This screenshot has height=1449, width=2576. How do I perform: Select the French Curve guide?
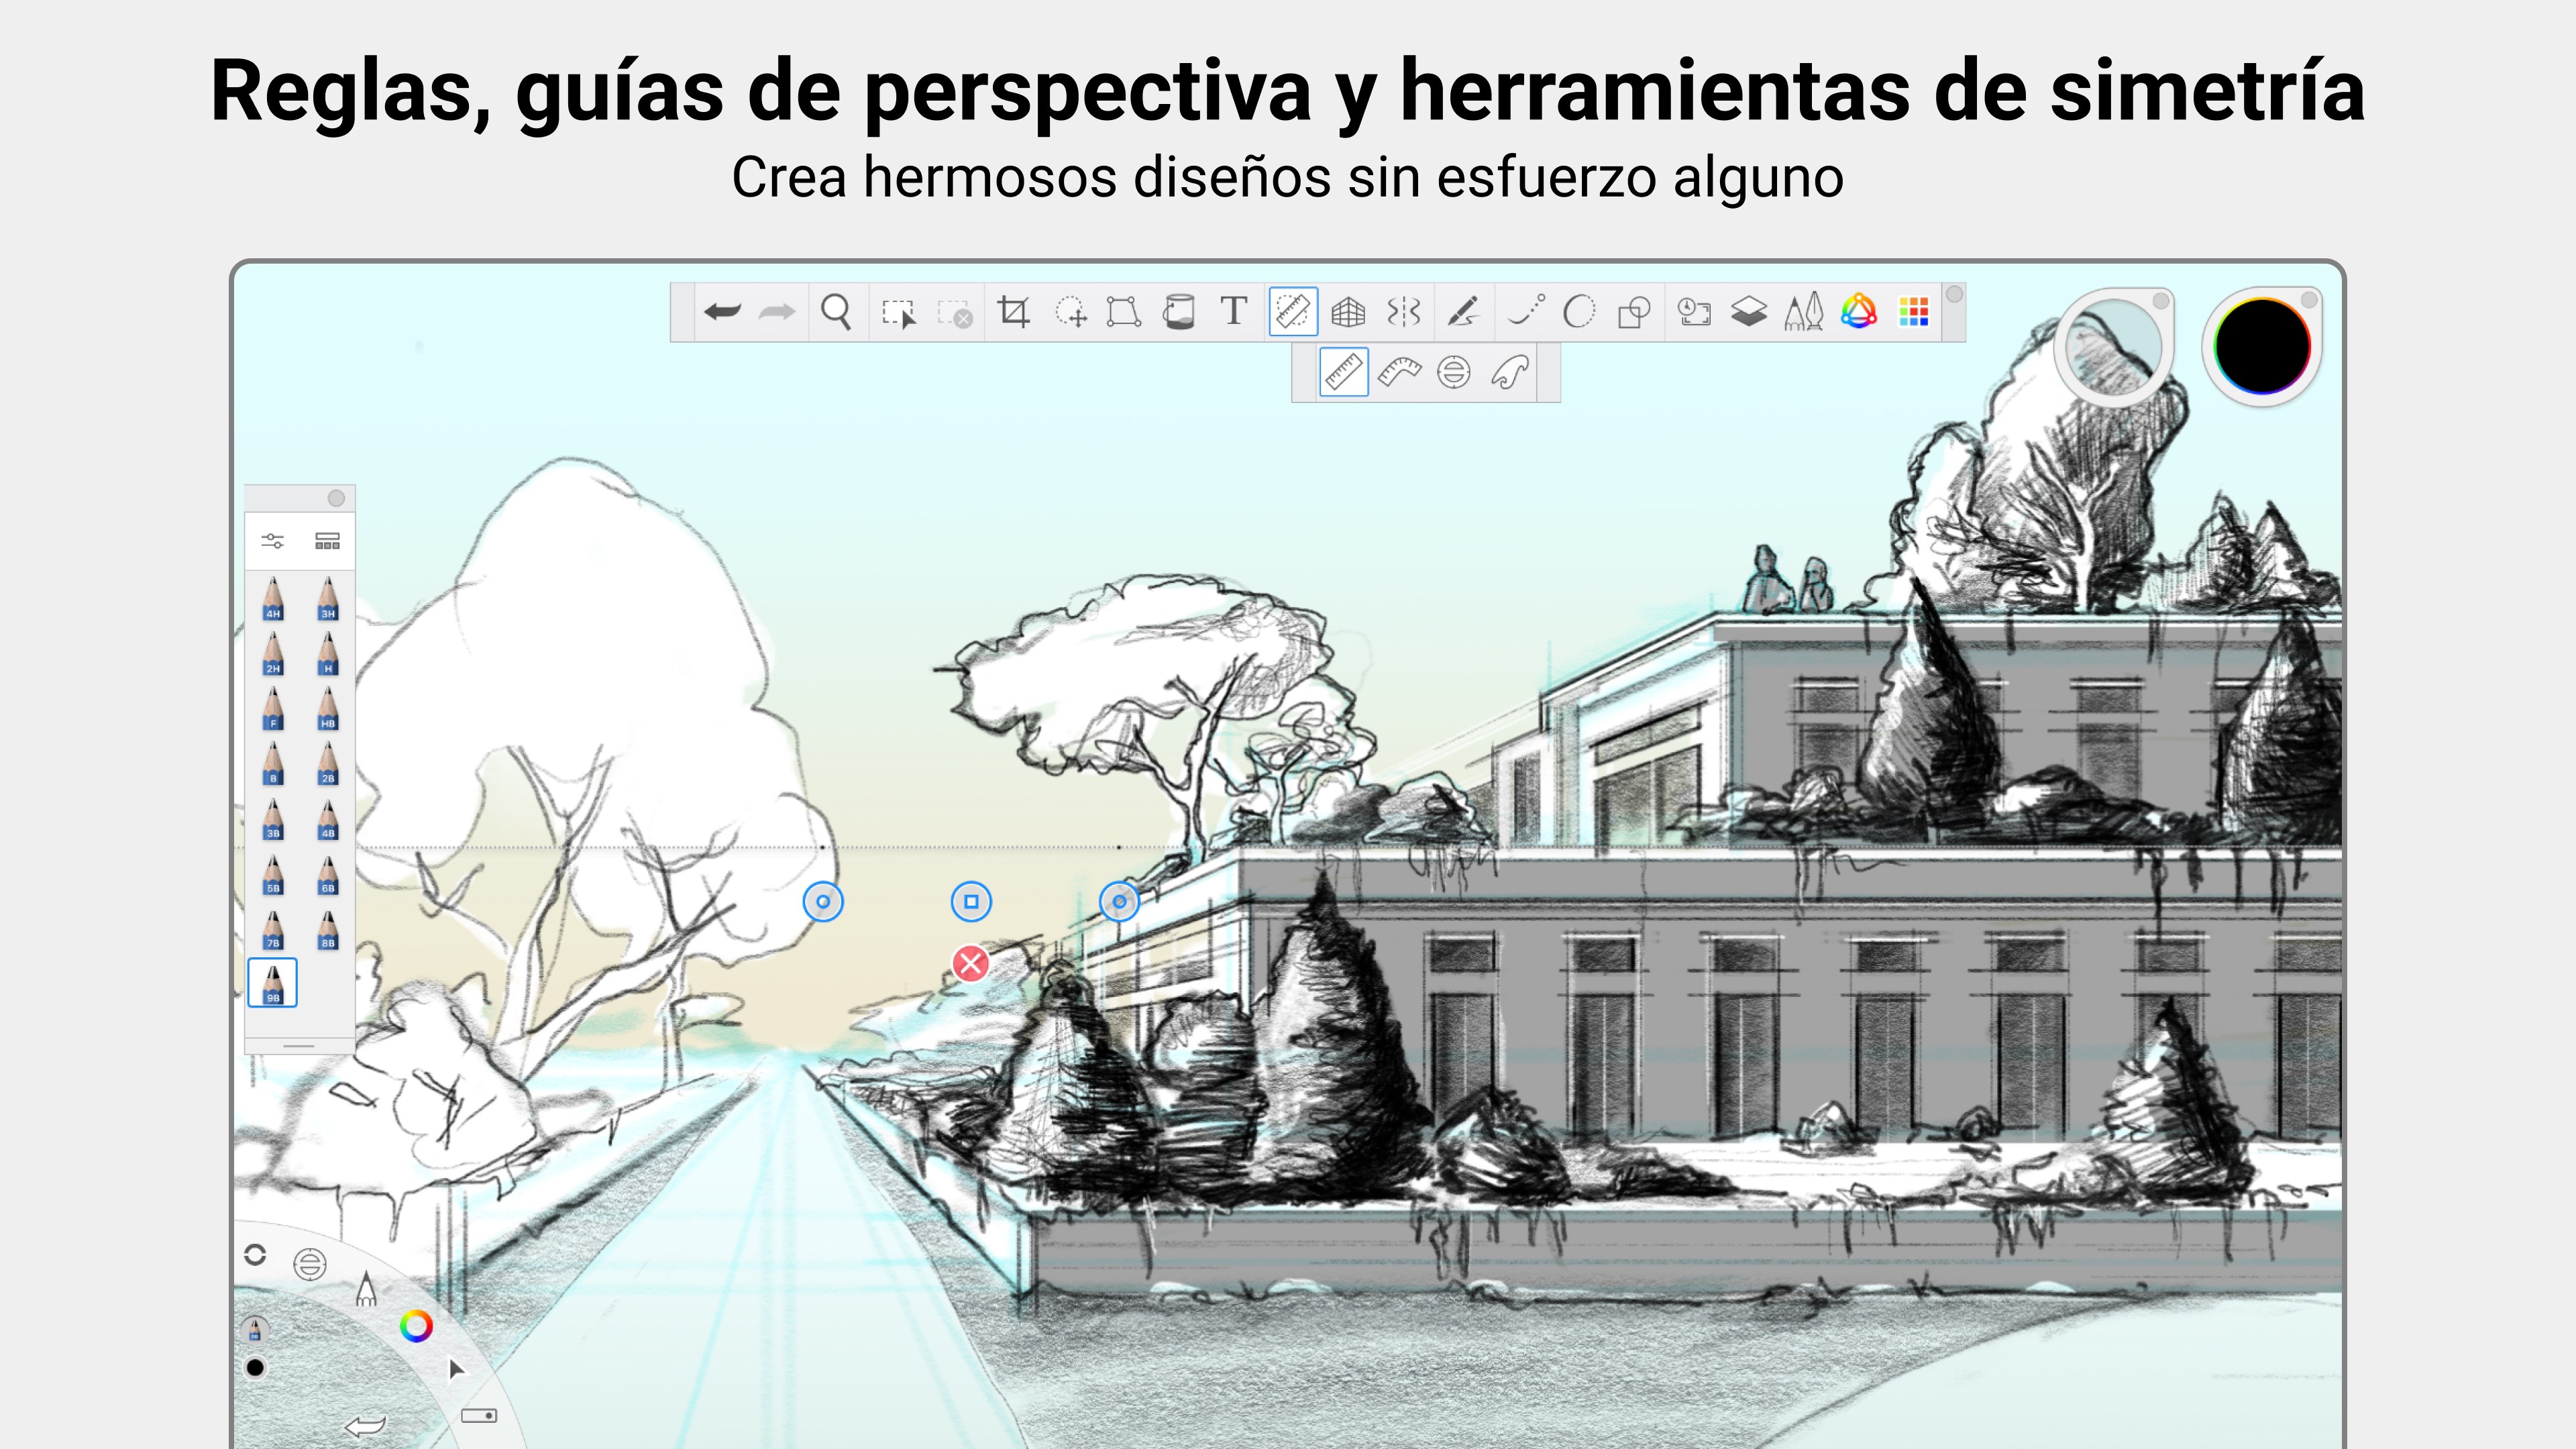1510,372
